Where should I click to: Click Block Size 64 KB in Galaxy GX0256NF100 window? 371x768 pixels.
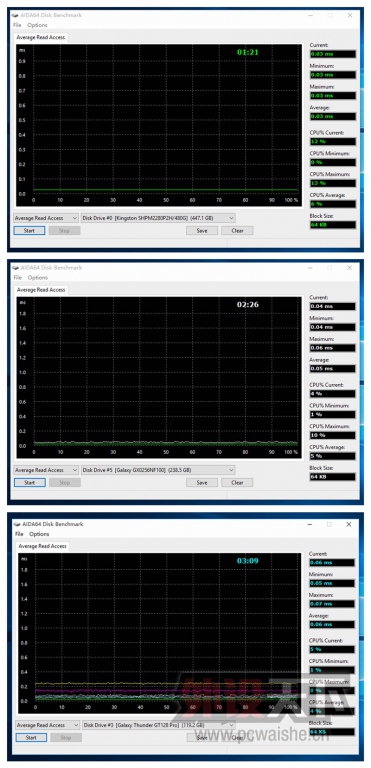coord(333,477)
